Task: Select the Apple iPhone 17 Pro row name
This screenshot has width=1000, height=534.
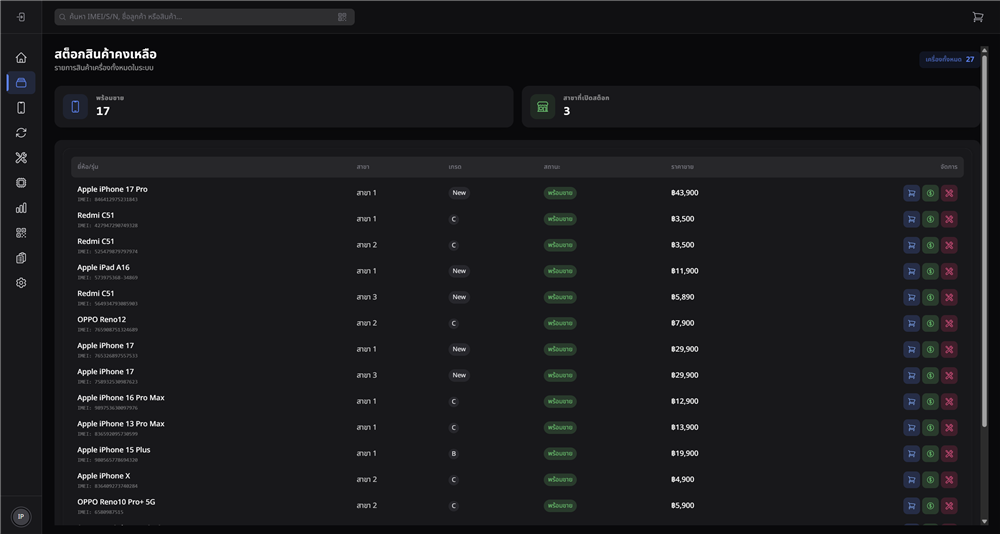Action: click(112, 189)
